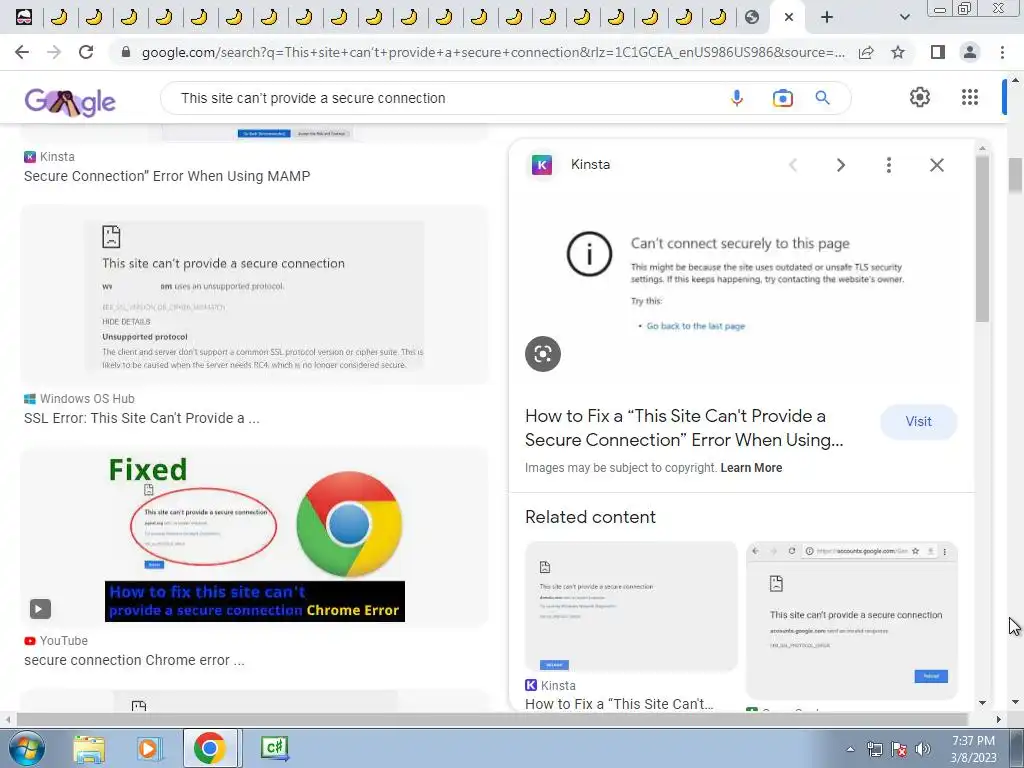Click the Google logo
The height and width of the screenshot is (768, 1024).
click(x=70, y=101)
